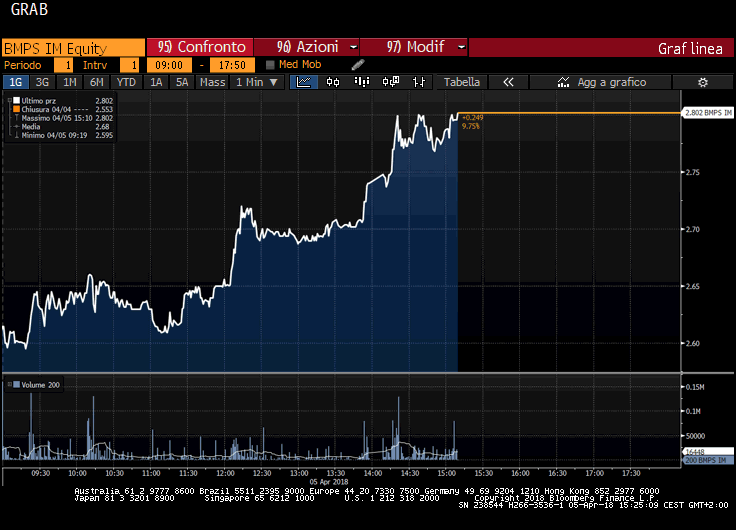
Task: Click the 17:50 end time field
Action: [232, 65]
